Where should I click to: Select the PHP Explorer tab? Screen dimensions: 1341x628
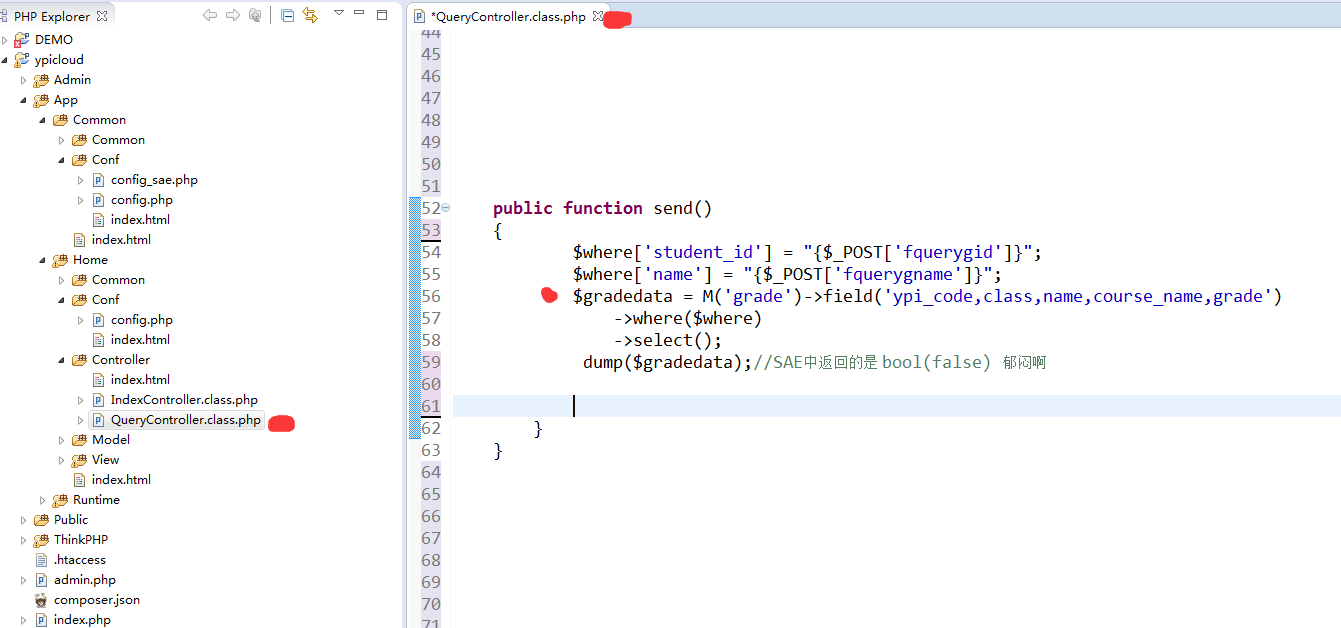tap(51, 16)
